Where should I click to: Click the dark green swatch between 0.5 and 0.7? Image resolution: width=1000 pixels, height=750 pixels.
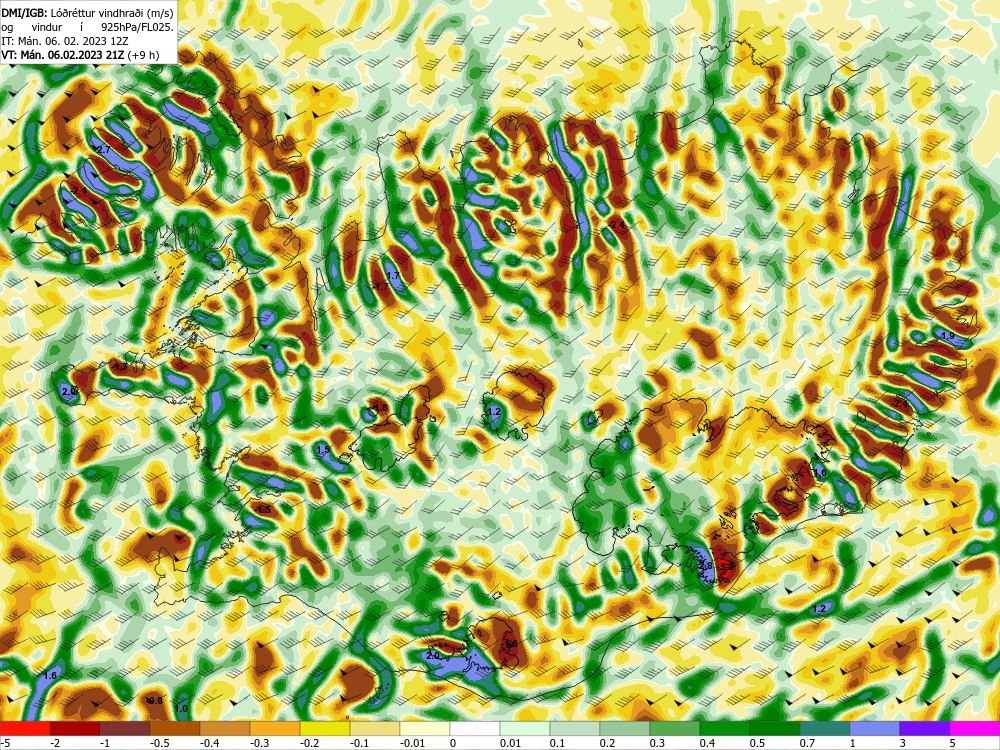[775, 728]
